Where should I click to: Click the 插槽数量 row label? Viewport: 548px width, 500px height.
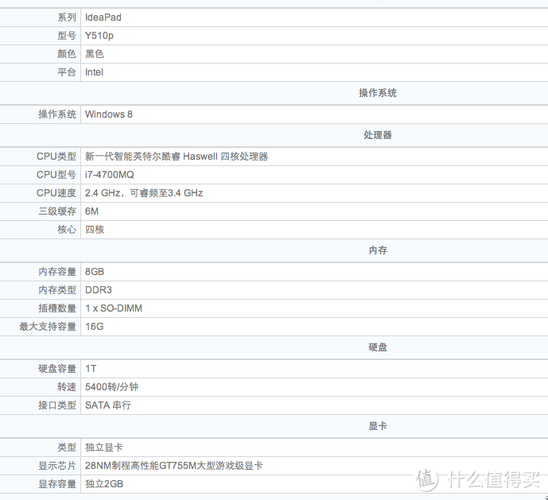pyautogui.click(x=57, y=308)
